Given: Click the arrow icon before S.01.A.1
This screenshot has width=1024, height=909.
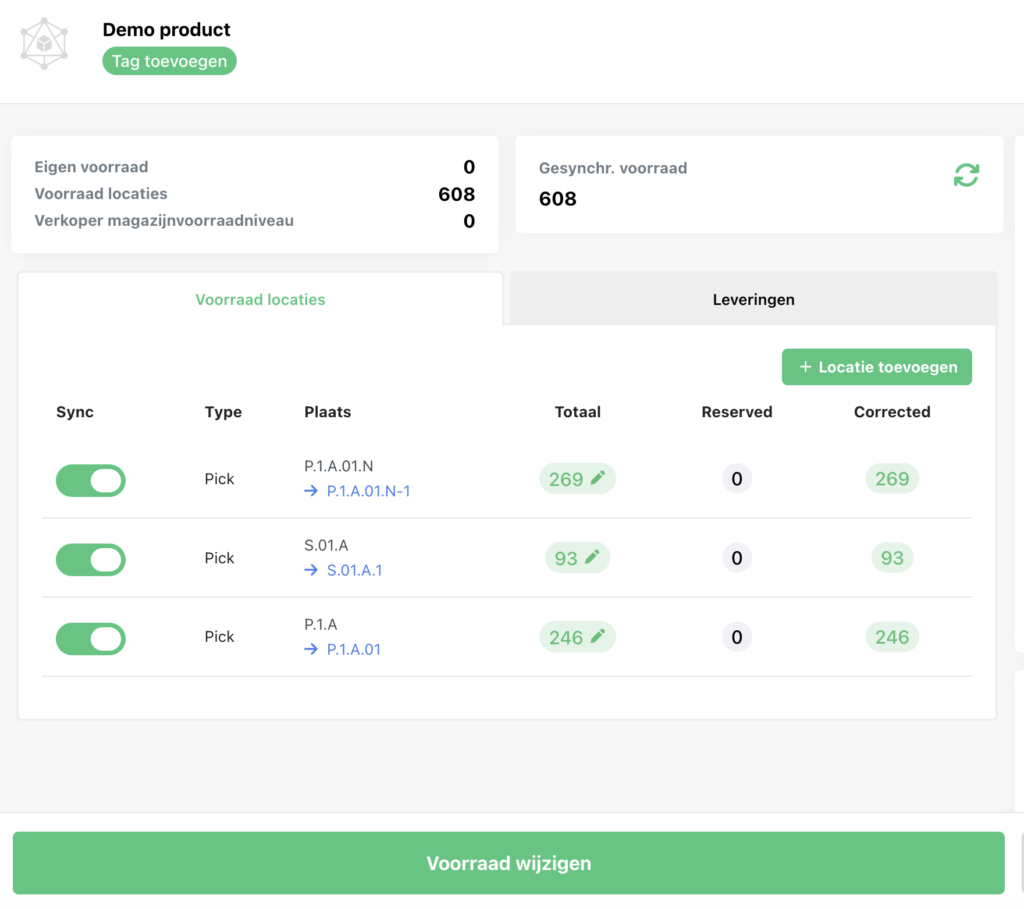Looking at the screenshot, I should coord(312,570).
